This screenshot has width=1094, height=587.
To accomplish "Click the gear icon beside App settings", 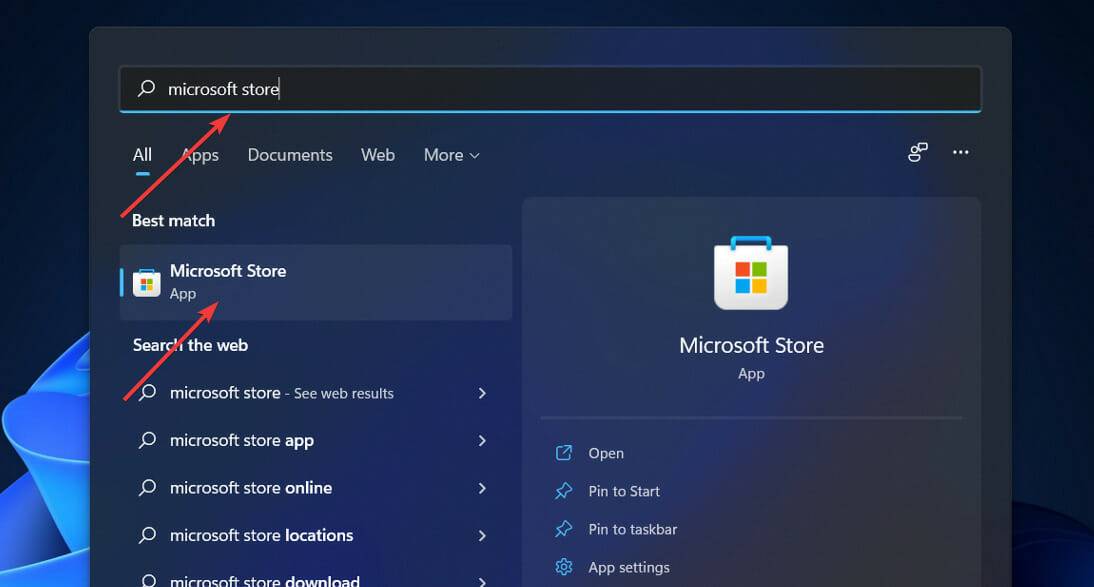I will coord(564,567).
